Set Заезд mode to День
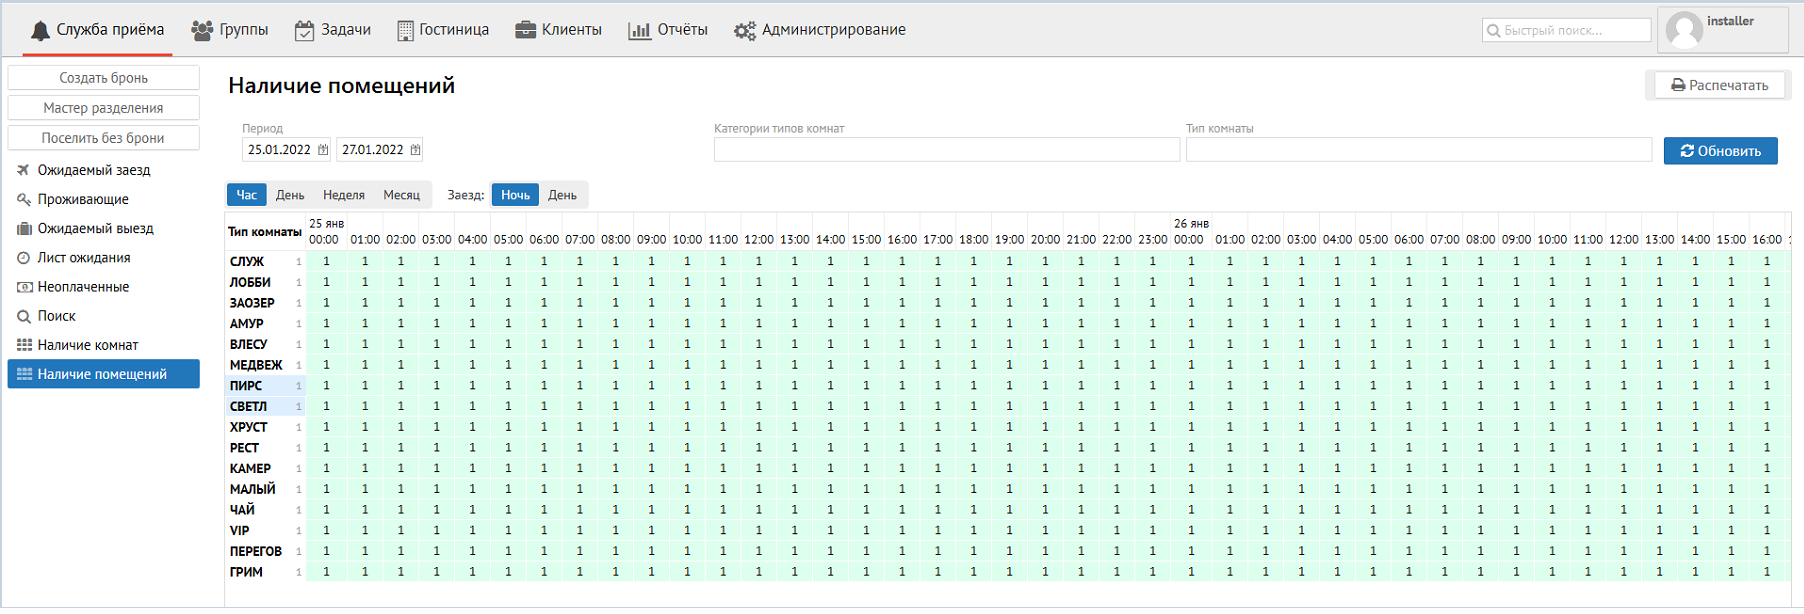1804x614 pixels. pyautogui.click(x=562, y=195)
